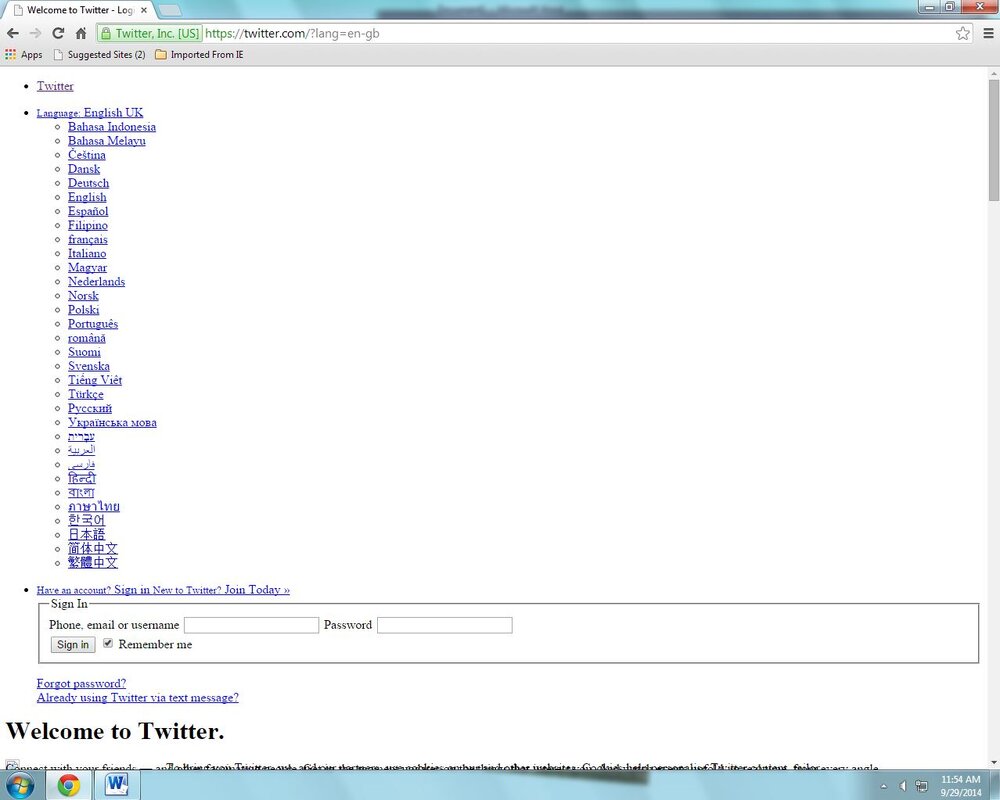Choose Bahasa Indonesia language
This screenshot has width=1000, height=800.
pos(112,127)
